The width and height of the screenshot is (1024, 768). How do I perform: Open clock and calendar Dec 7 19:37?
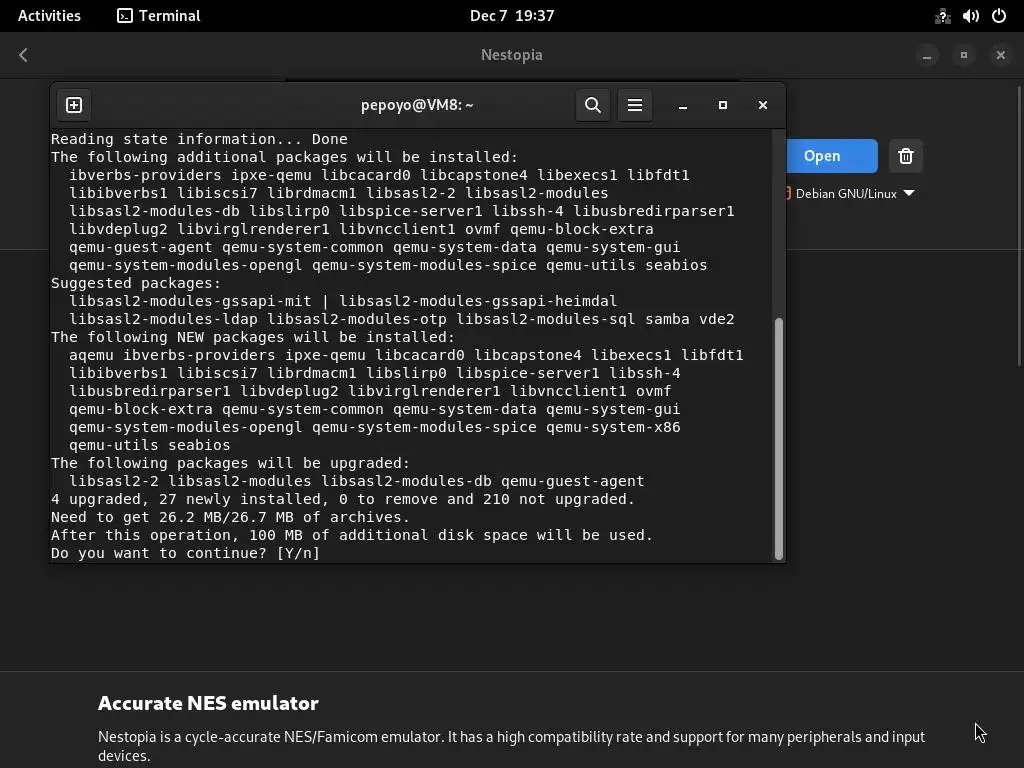click(x=512, y=16)
